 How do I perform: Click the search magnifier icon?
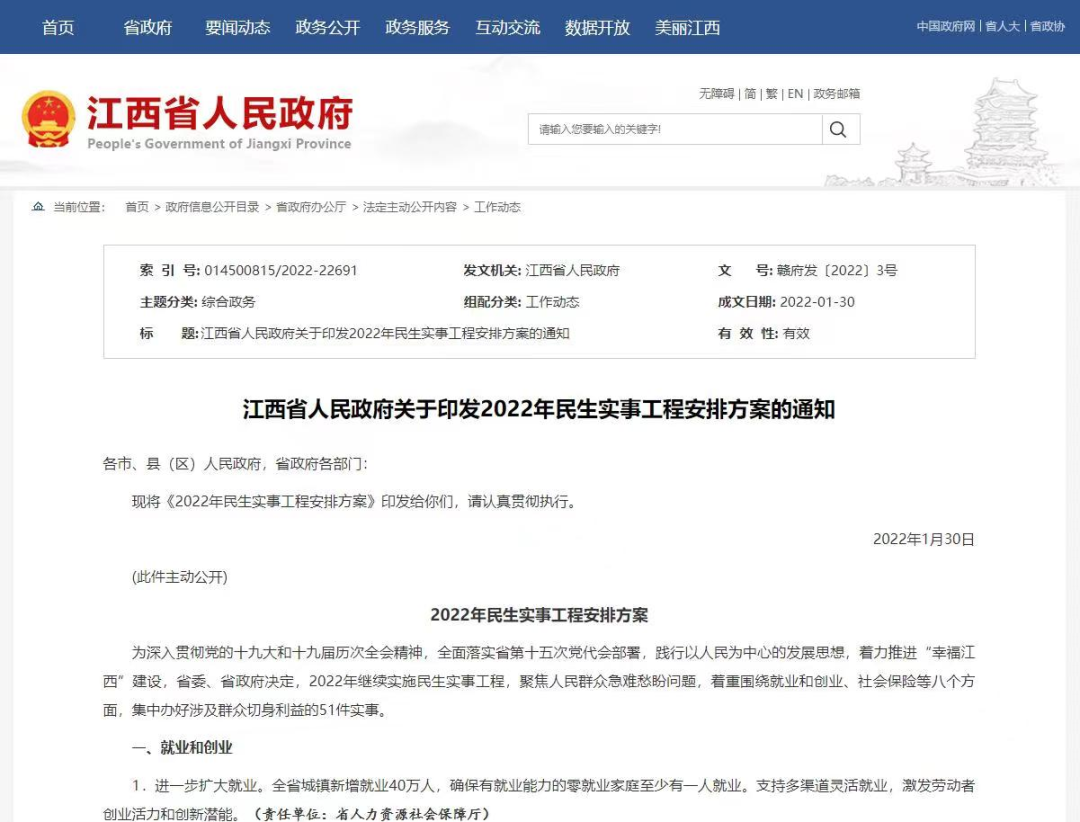click(838, 129)
